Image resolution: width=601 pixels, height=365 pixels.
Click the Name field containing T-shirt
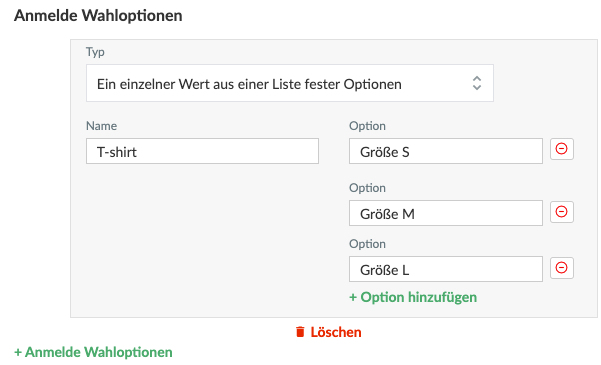click(202, 151)
